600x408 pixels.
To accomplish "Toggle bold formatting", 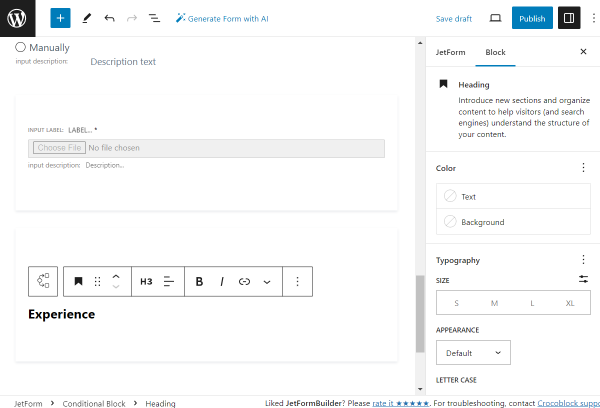I will tap(199, 281).
